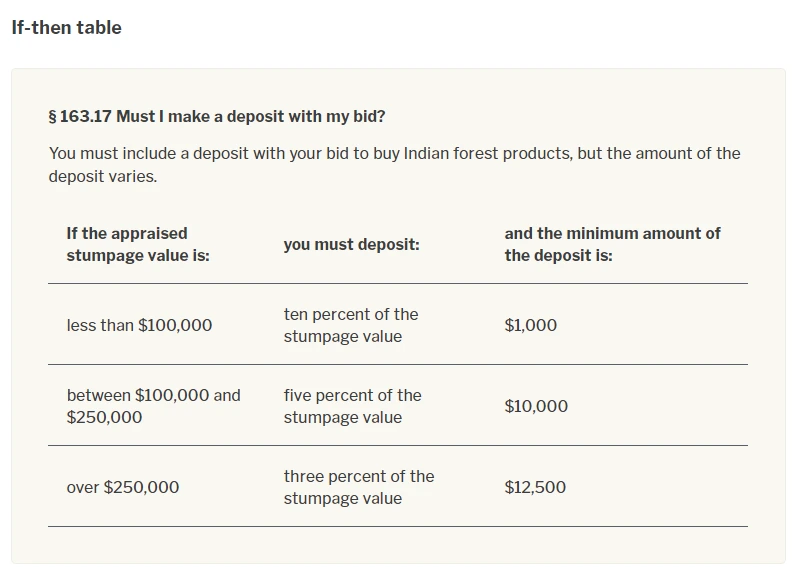Screen dimensions: 794x567
Task: Click 'five percent of the stumpage value'
Action: [352, 406]
